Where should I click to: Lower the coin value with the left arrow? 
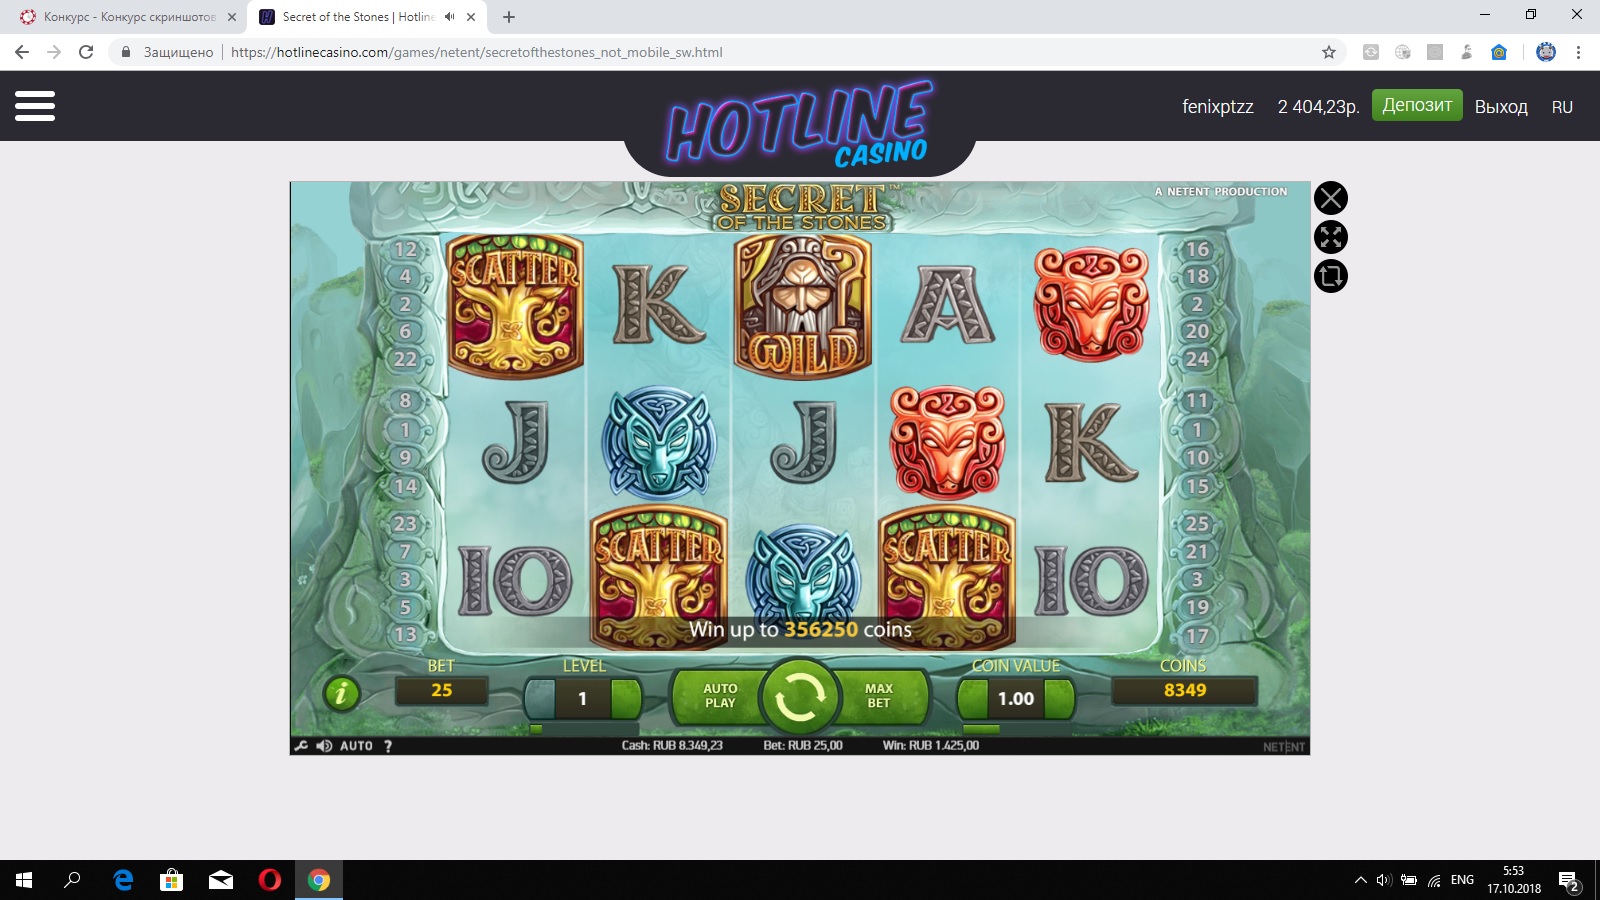(973, 698)
